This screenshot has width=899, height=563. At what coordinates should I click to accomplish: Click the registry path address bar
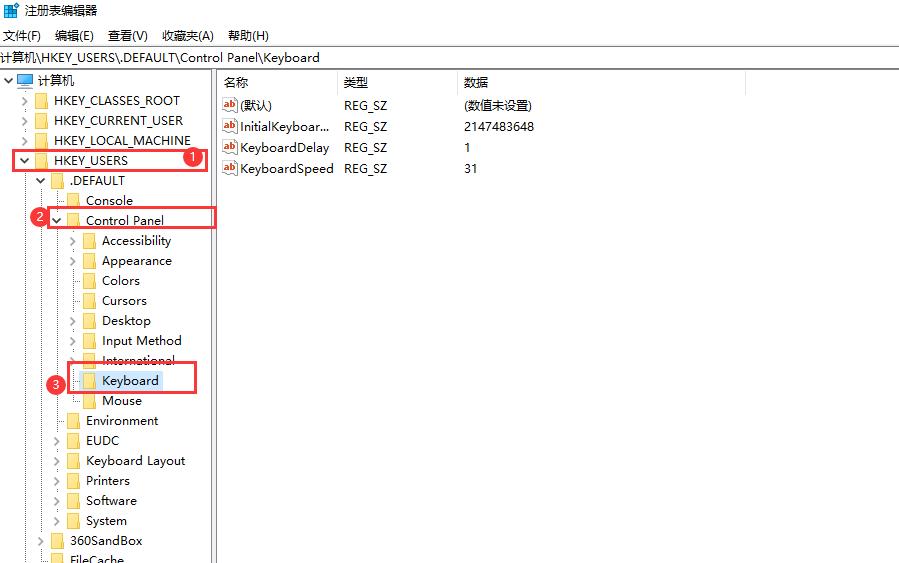[450, 58]
